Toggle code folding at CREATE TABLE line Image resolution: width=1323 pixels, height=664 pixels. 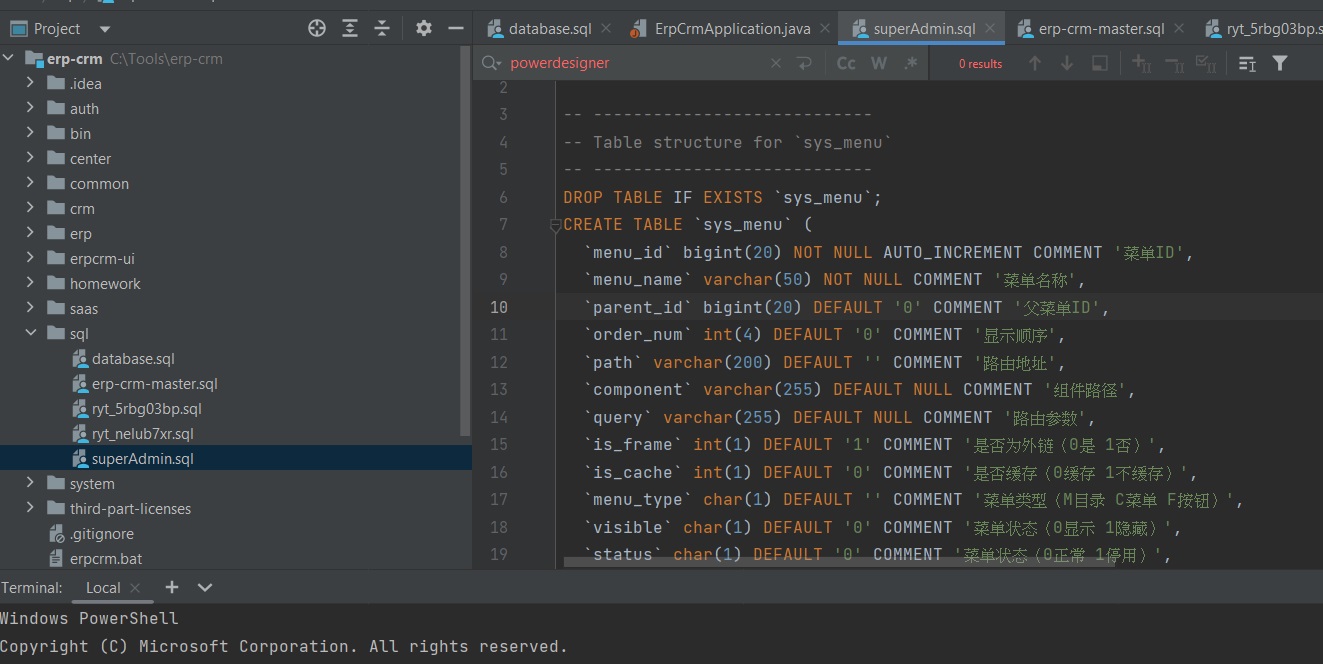click(556, 226)
